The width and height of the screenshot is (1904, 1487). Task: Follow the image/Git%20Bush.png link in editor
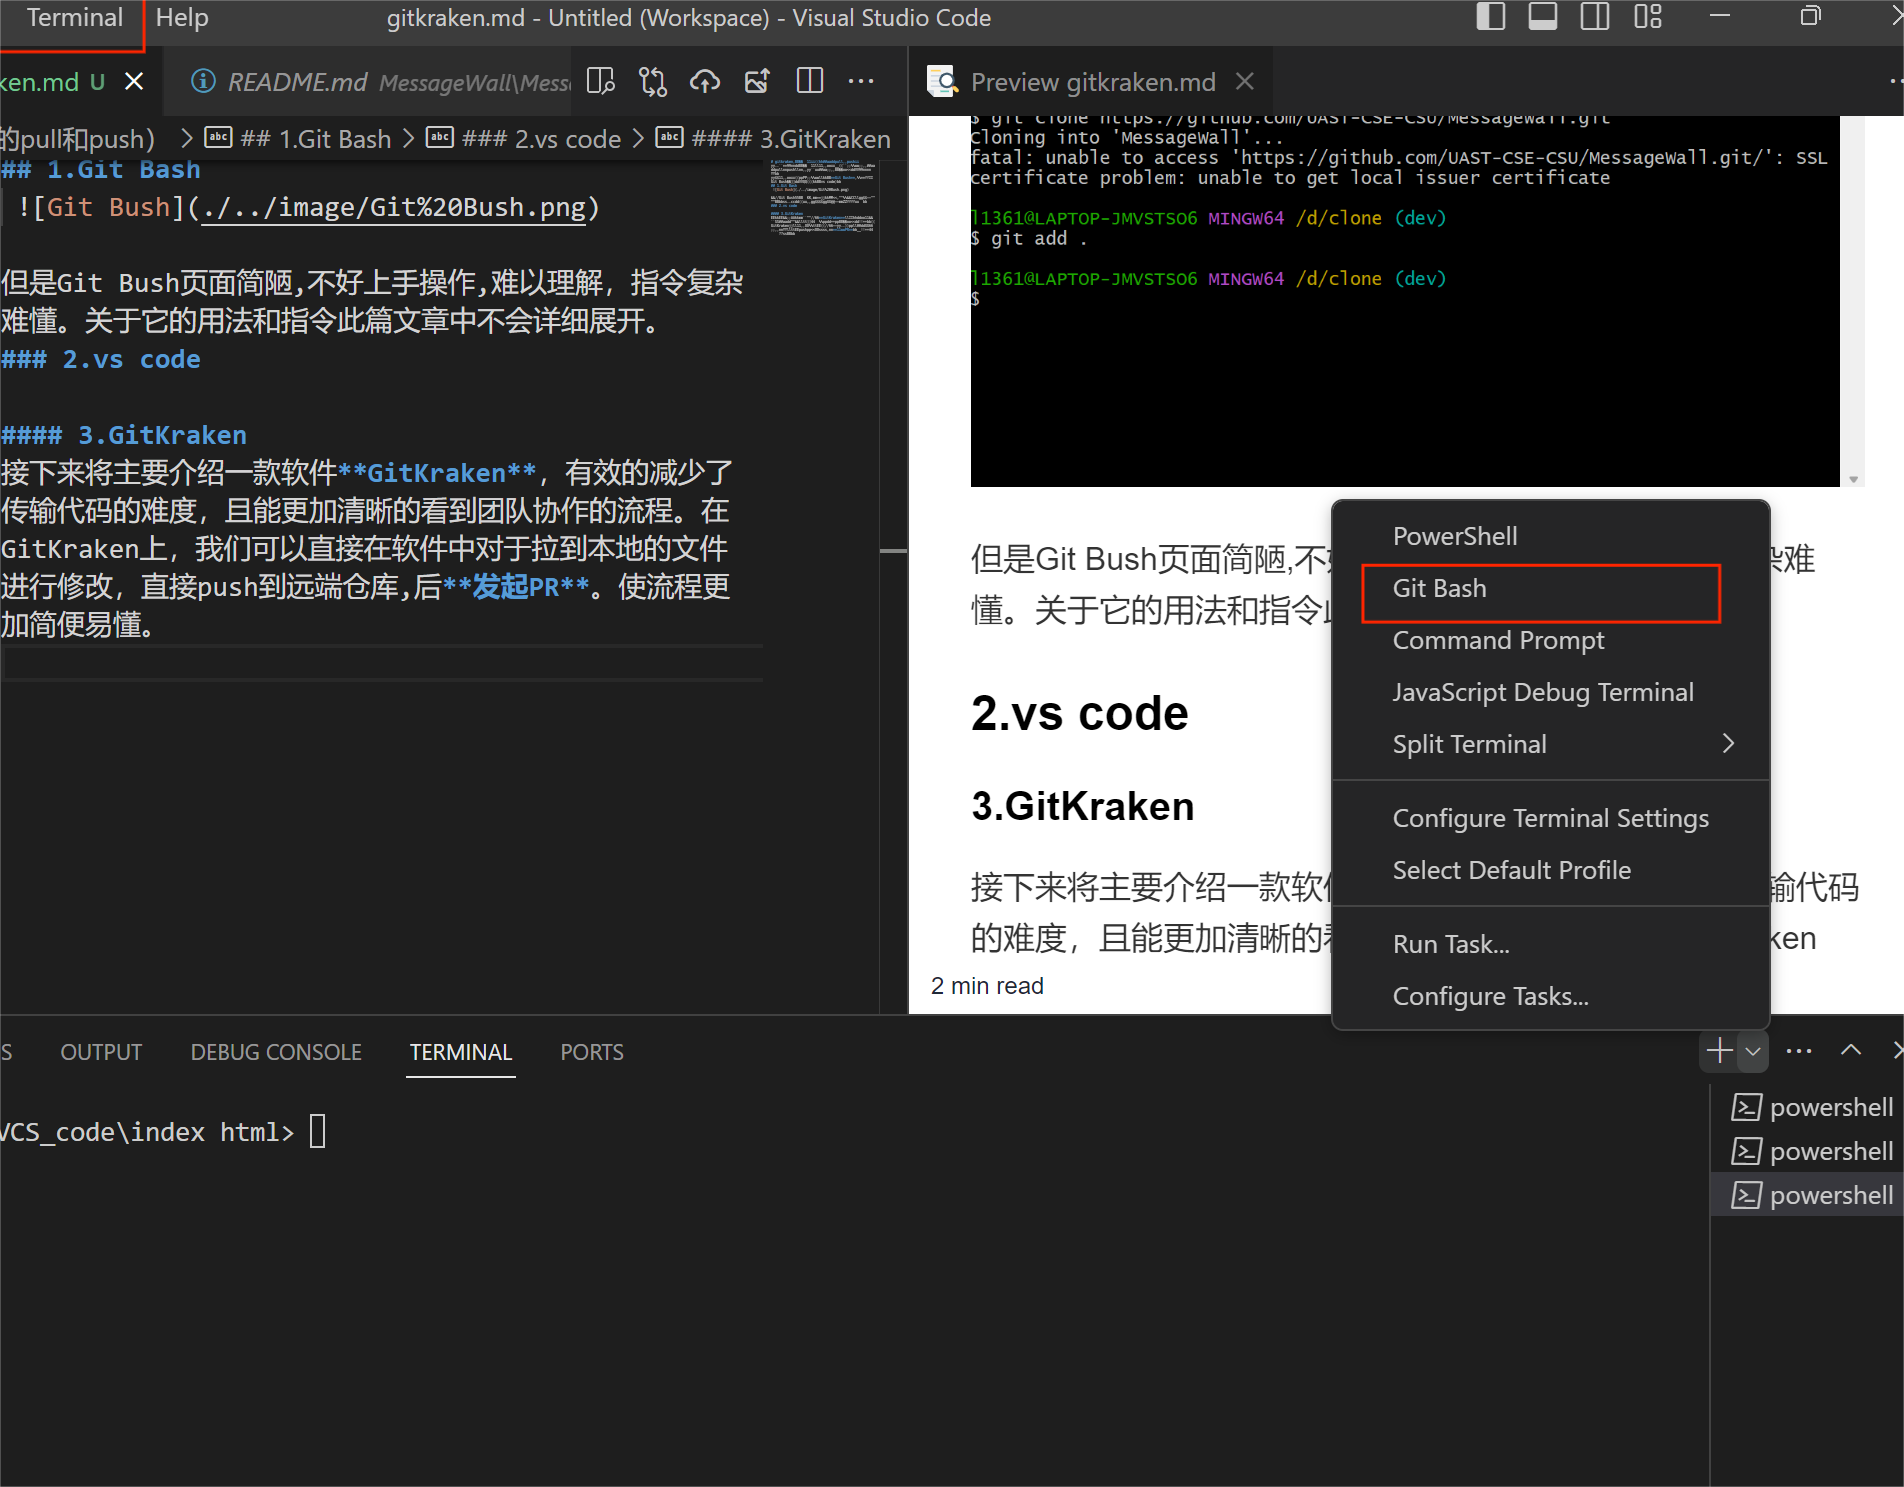coord(393,208)
